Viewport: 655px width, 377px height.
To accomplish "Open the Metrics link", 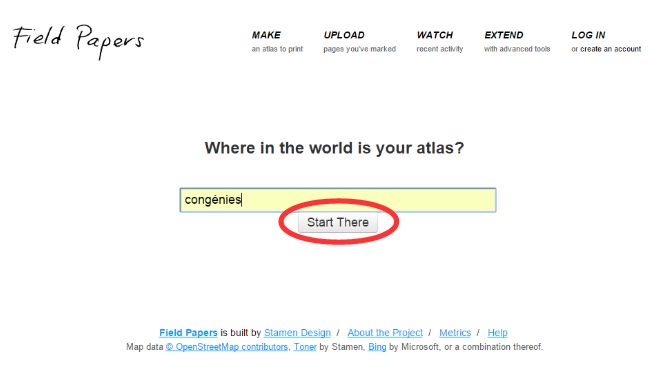I will coord(455,333).
